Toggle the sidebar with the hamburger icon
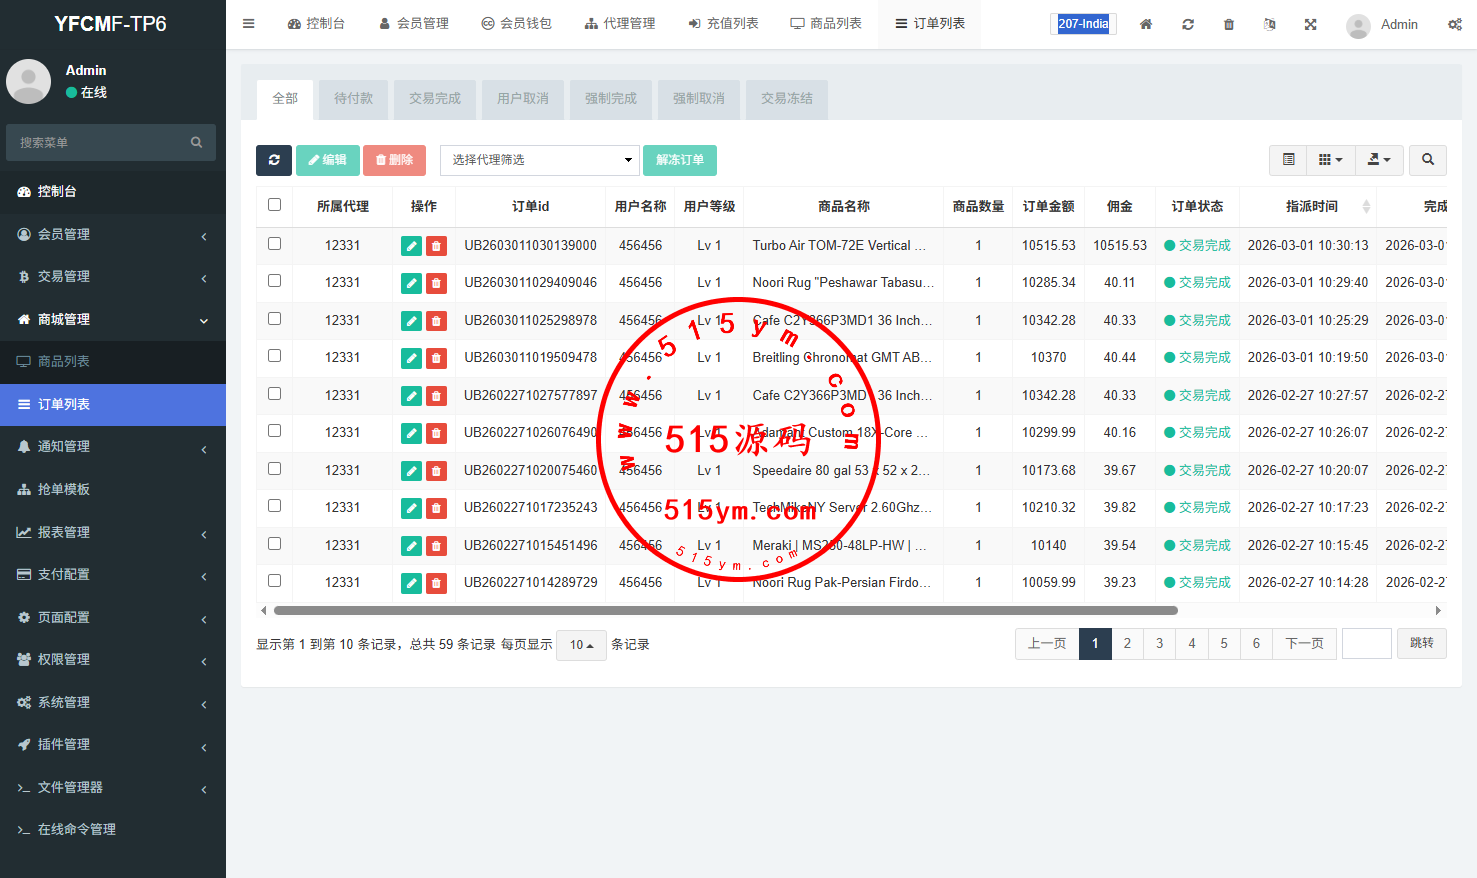 pyautogui.click(x=249, y=24)
